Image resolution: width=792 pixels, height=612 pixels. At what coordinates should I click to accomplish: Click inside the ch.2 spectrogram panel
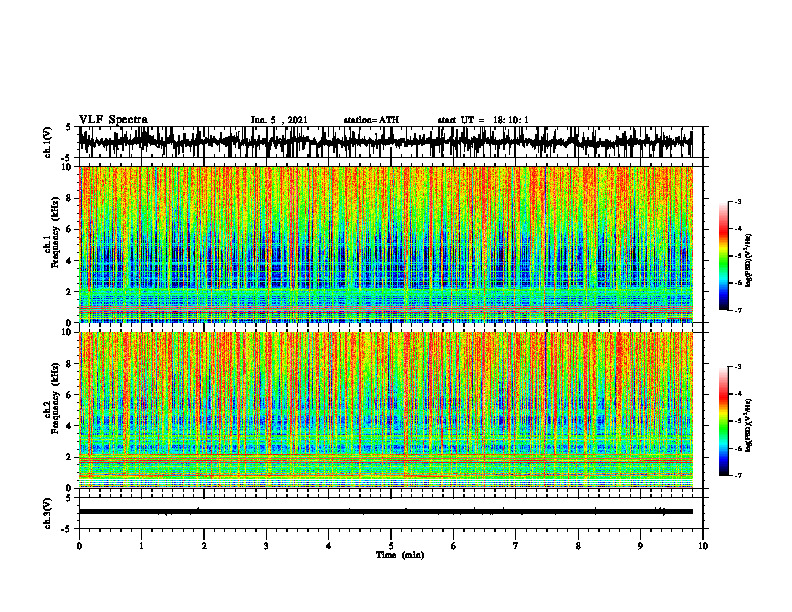tap(385, 410)
